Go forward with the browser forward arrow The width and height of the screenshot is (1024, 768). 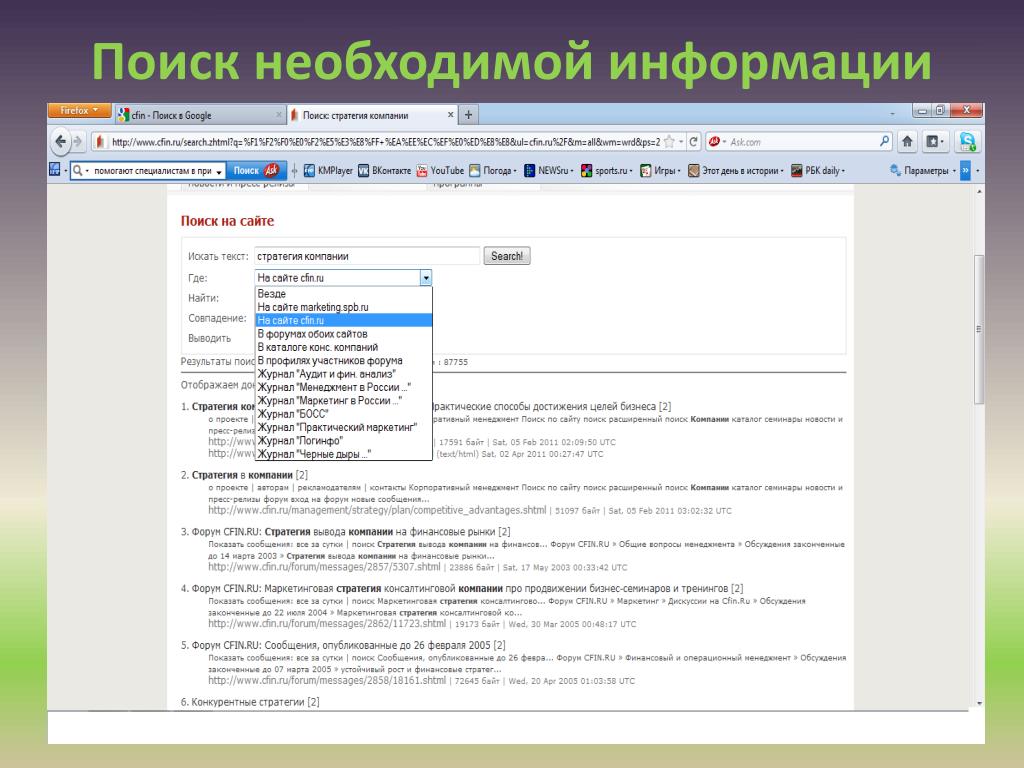pos(78,141)
